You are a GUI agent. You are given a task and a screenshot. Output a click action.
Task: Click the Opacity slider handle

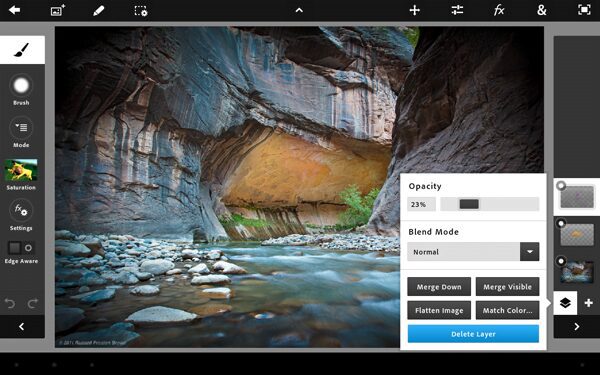pos(469,204)
